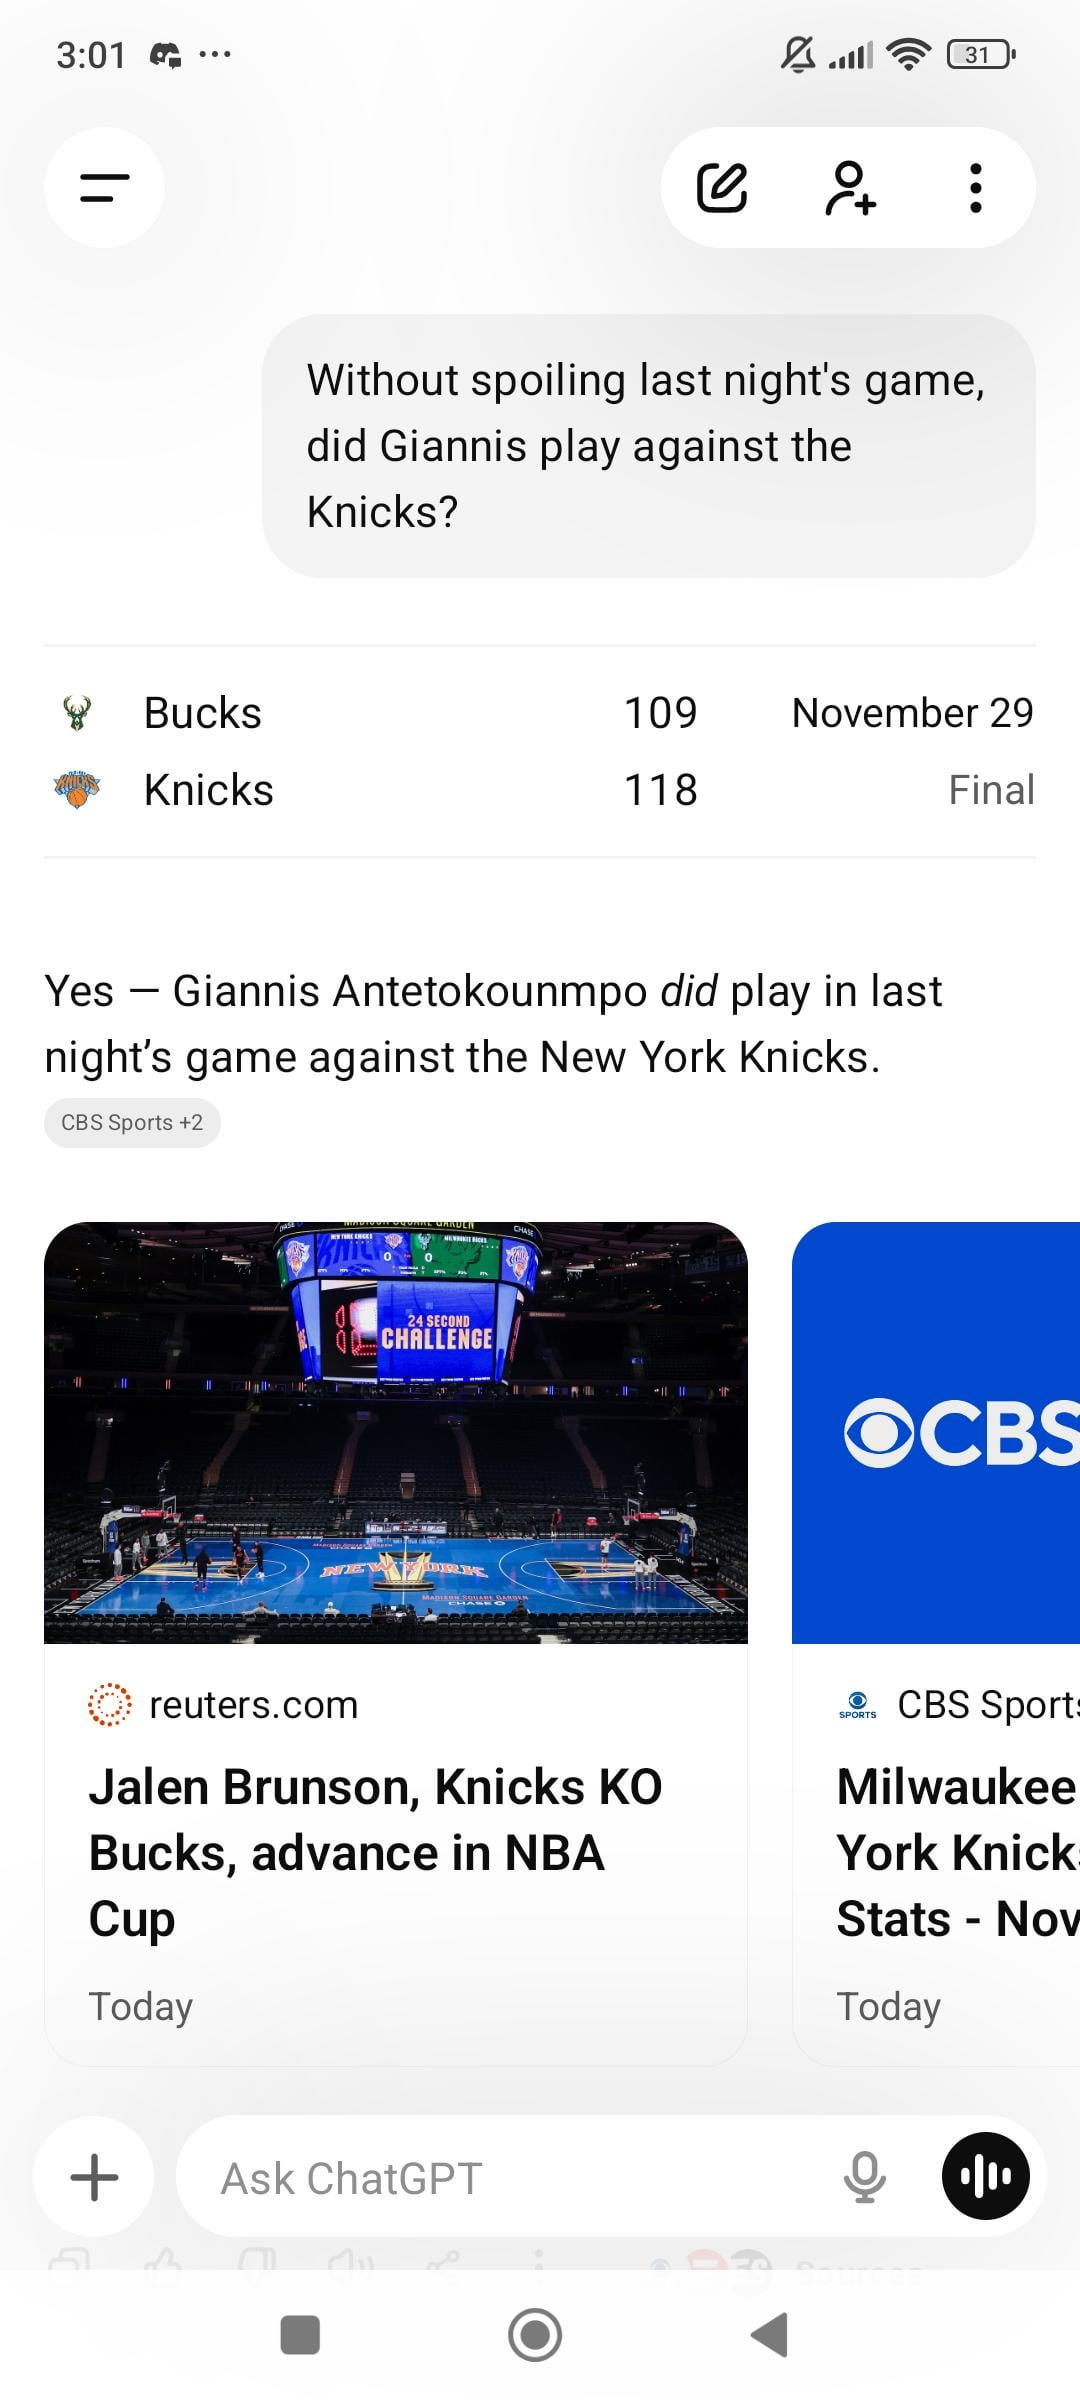Open the reuters.com source link

click(x=252, y=1705)
